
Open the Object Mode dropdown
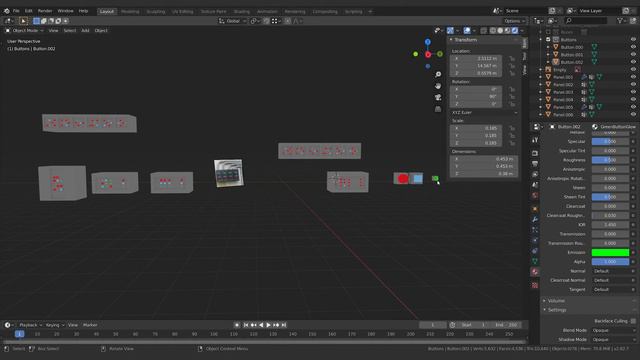24,31
